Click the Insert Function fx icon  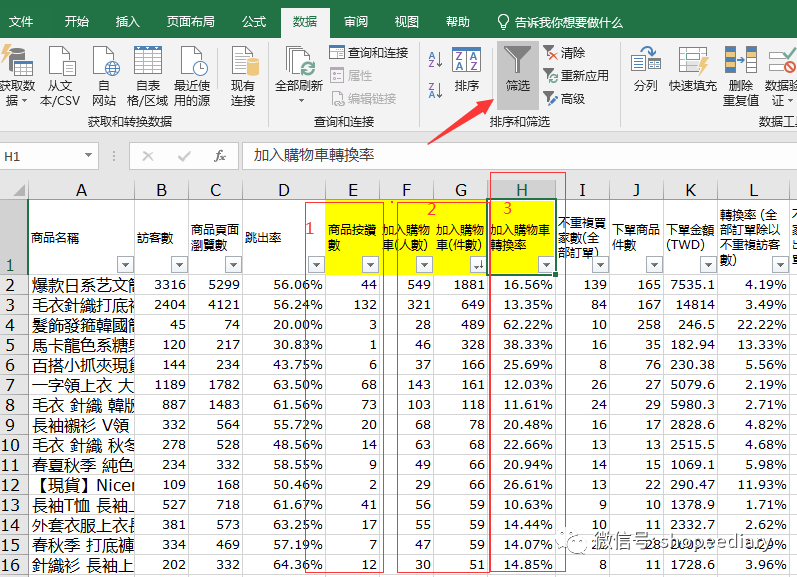point(220,156)
